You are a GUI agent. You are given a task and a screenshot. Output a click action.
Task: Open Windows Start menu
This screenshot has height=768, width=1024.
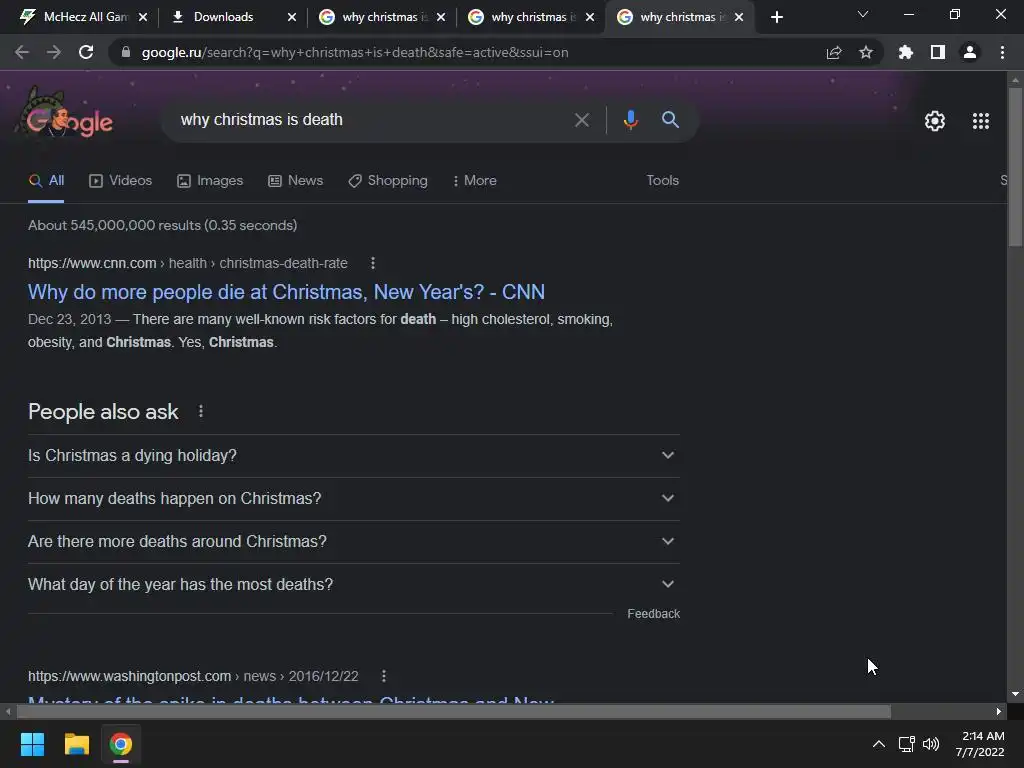click(x=32, y=744)
